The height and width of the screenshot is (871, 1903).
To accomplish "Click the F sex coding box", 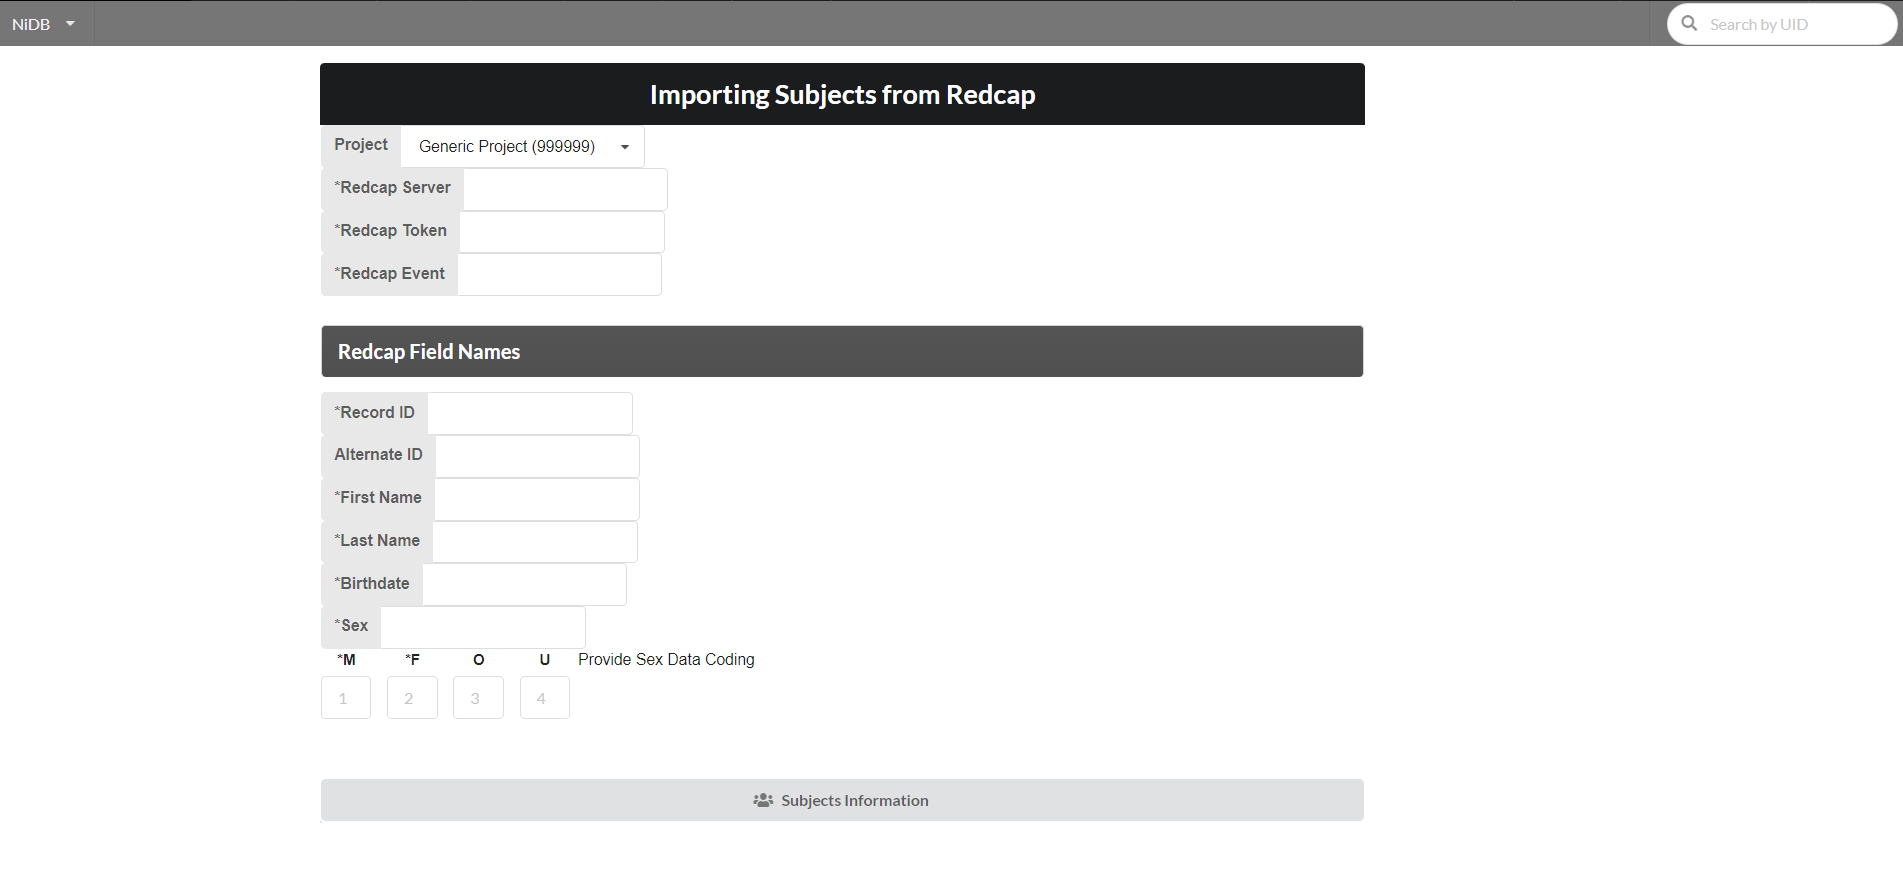I will coord(412,698).
